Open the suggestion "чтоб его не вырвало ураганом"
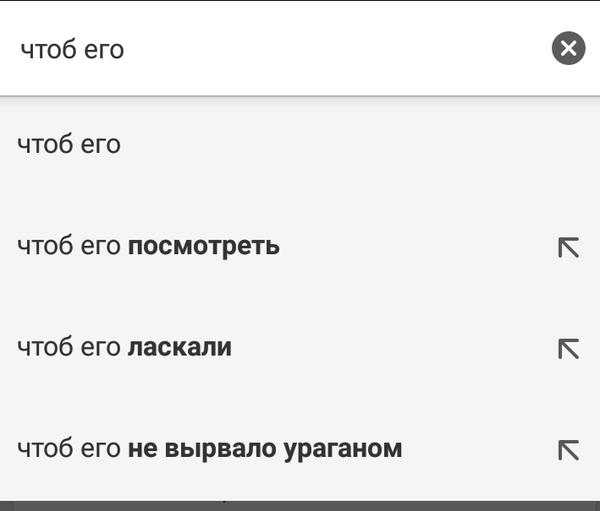Image resolution: width=600 pixels, height=511 pixels. click(210, 449)
